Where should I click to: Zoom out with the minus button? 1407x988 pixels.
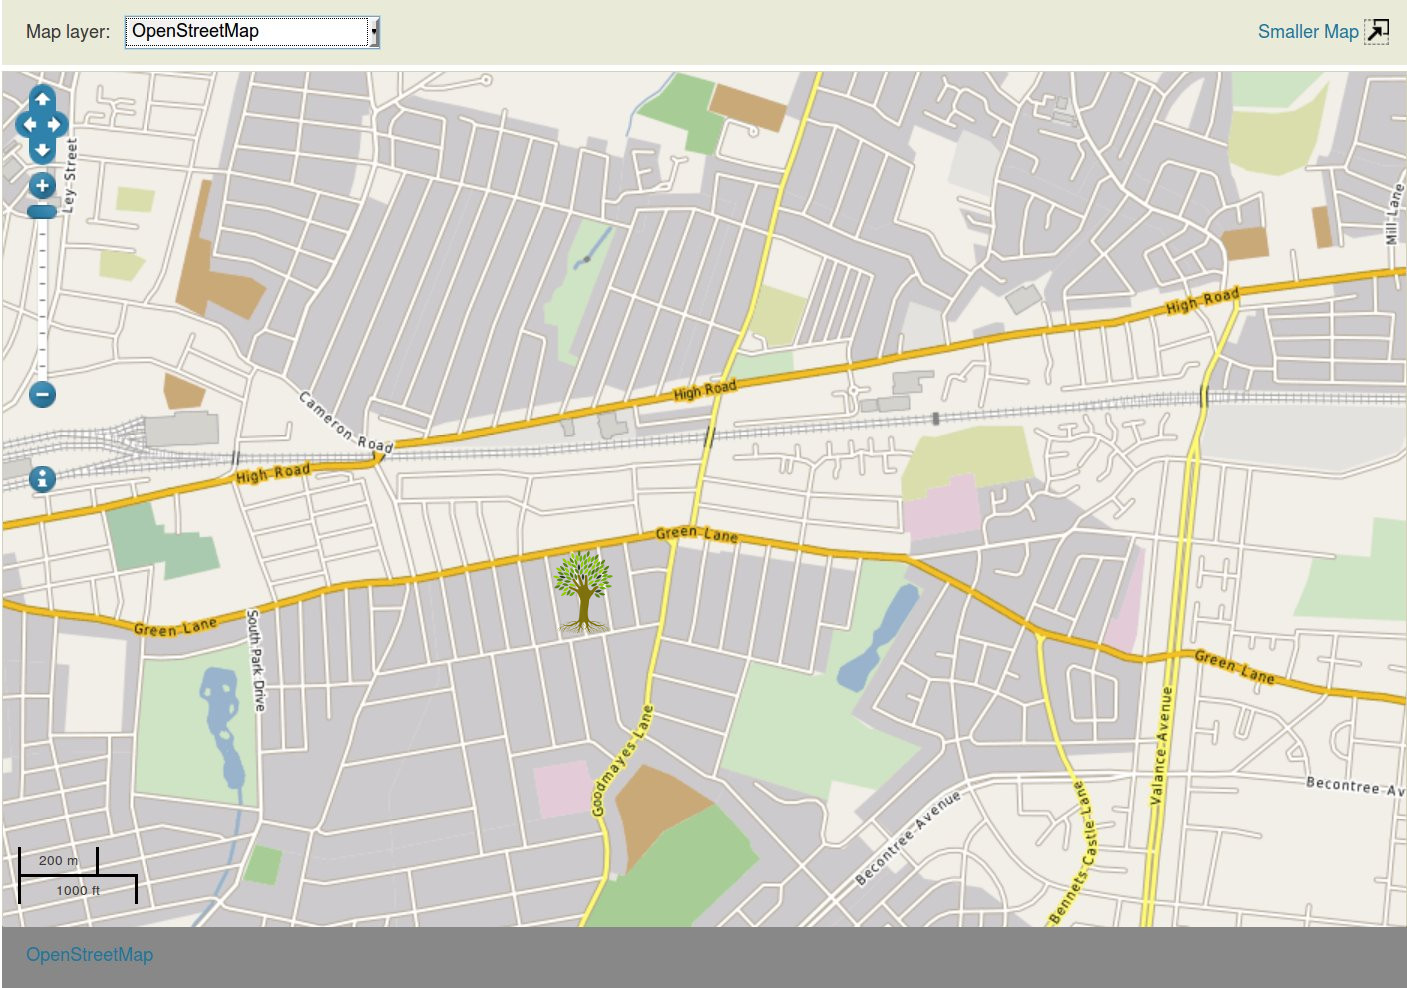click(42, 394)
